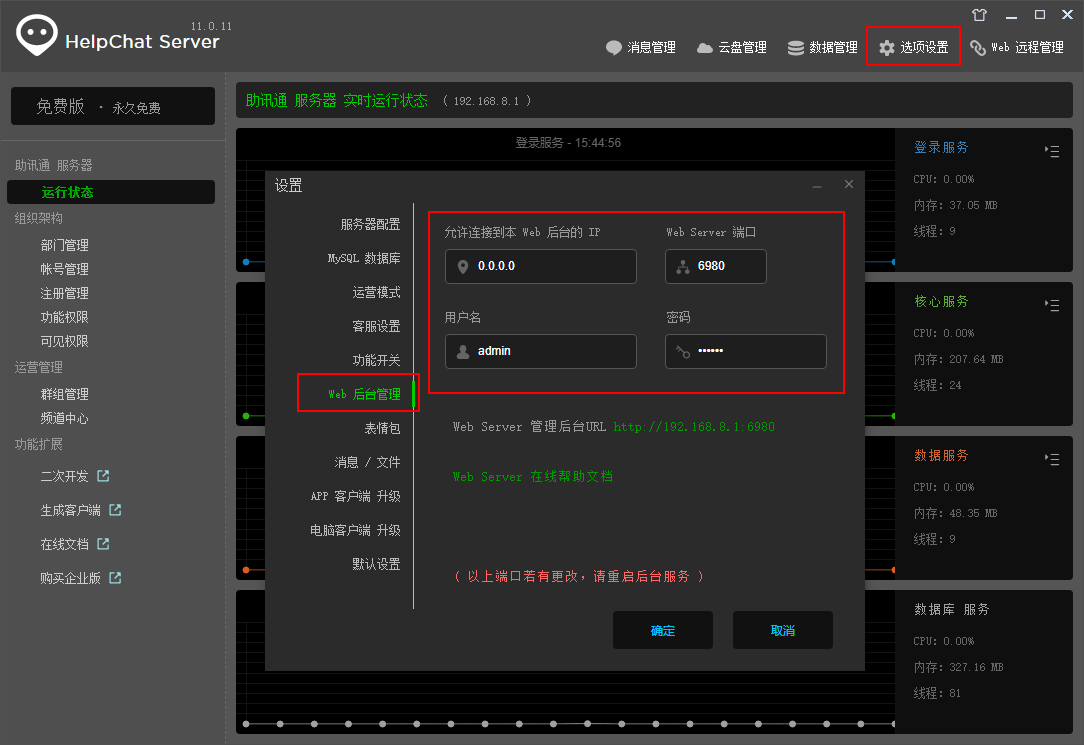Open 帐号管理 in the sidebar

64,269
